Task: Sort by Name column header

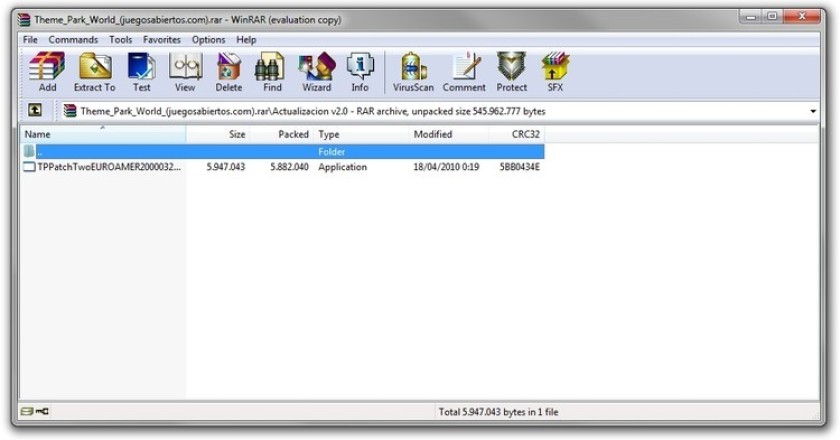Action: coord(103,134)
